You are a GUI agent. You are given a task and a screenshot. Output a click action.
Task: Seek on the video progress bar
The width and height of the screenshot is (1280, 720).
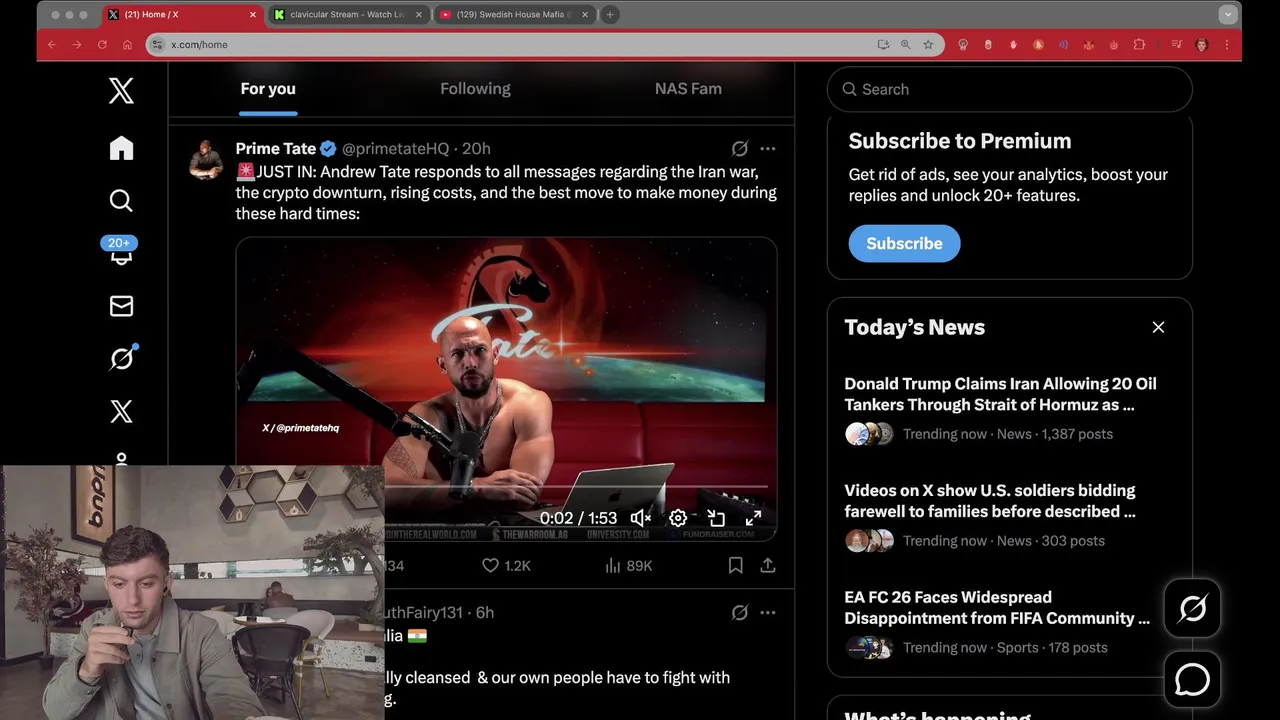coord(575,487)
